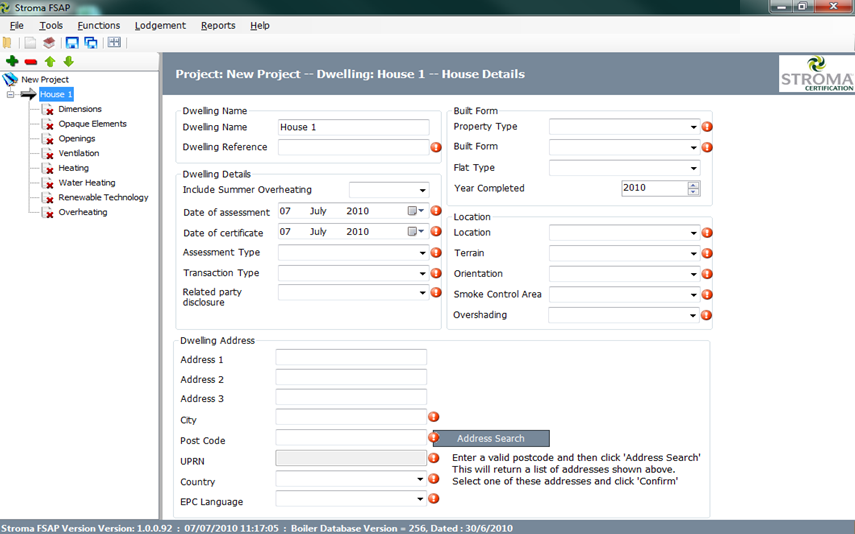The image size is (855, 534).
Task: Open Renewable Technology in the dwelling tree
Action: point(103,197)
